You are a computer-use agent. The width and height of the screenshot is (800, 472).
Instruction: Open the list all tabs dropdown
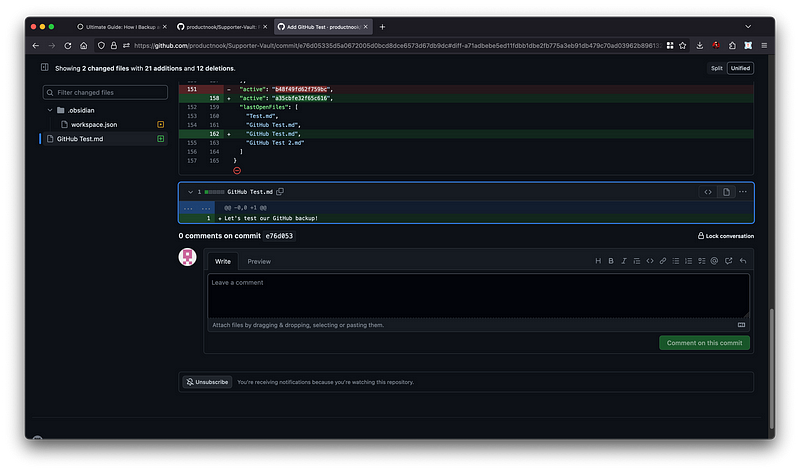coord(748,27)
